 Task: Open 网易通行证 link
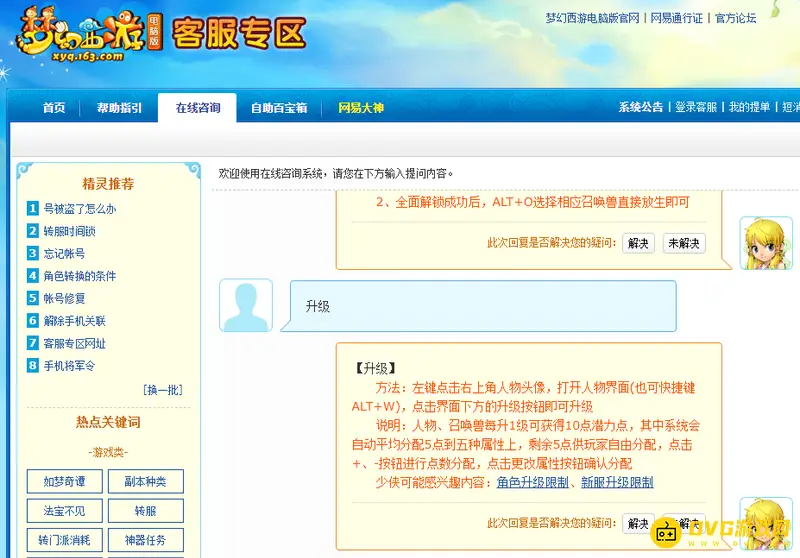677,18
